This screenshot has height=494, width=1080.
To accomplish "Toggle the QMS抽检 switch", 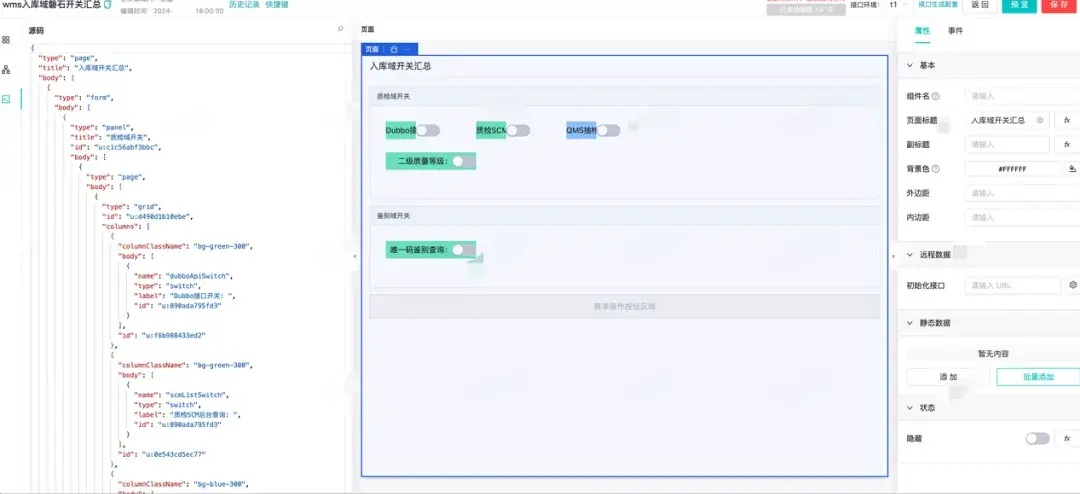I will [x=608, y=130].
